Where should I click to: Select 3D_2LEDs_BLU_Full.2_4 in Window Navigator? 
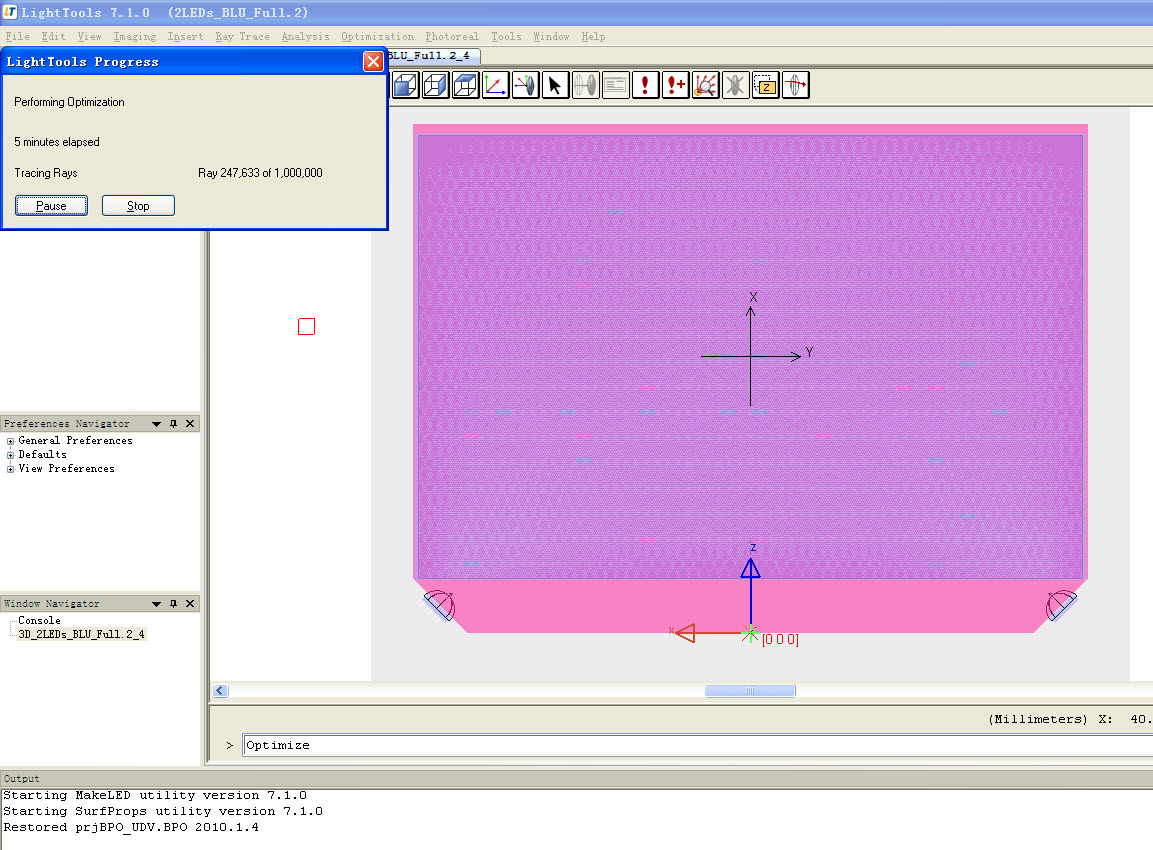click(x=82, y=634)
